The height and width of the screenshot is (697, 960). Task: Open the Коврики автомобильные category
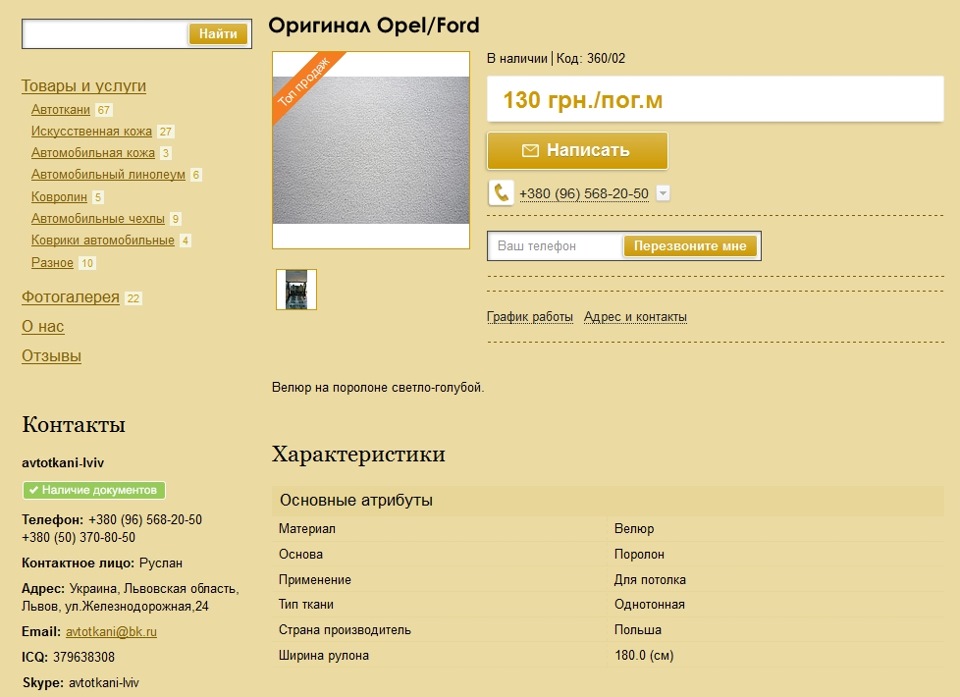point(103,240)
